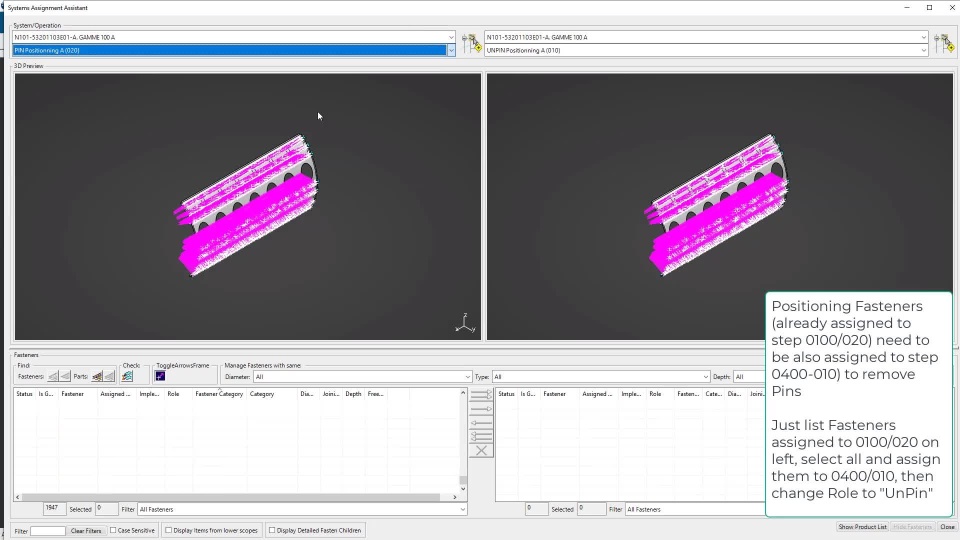
Task: Click left table scroll-down arrow
Action: click(x=463, y=489)
